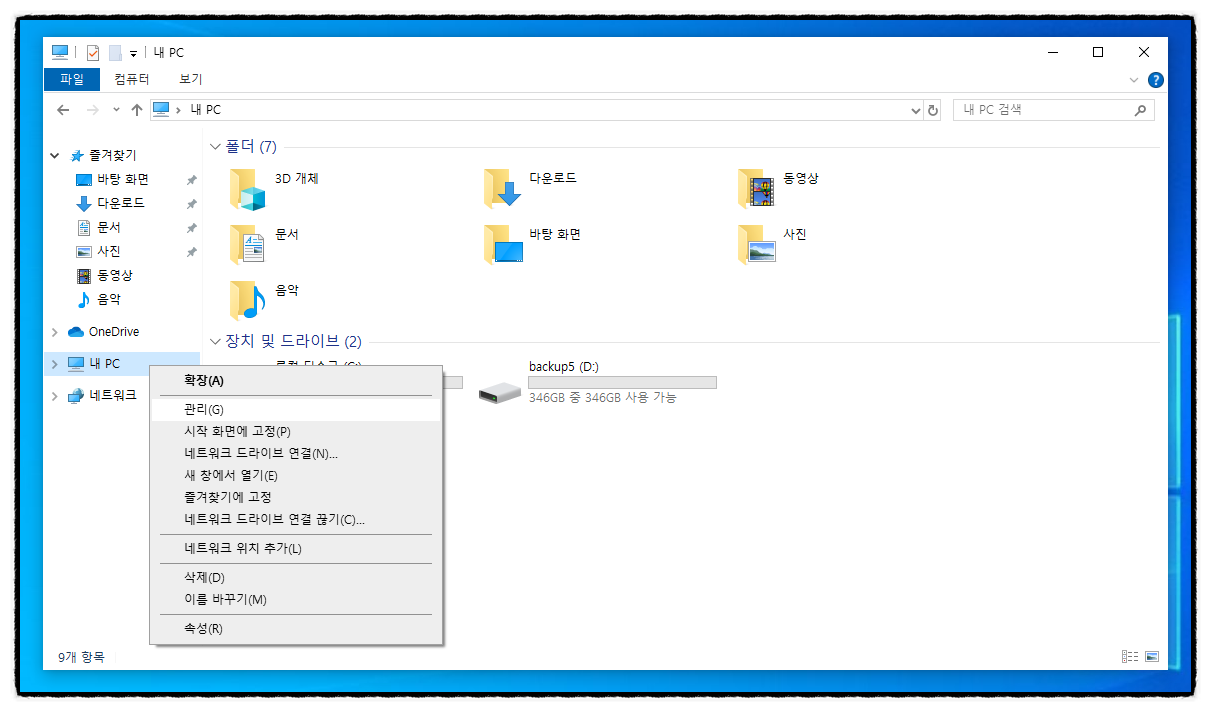The width and height of the screenshot is (1211, 712).
Task: Expand the ribbon with the chevron
Action: (1134, 79)
